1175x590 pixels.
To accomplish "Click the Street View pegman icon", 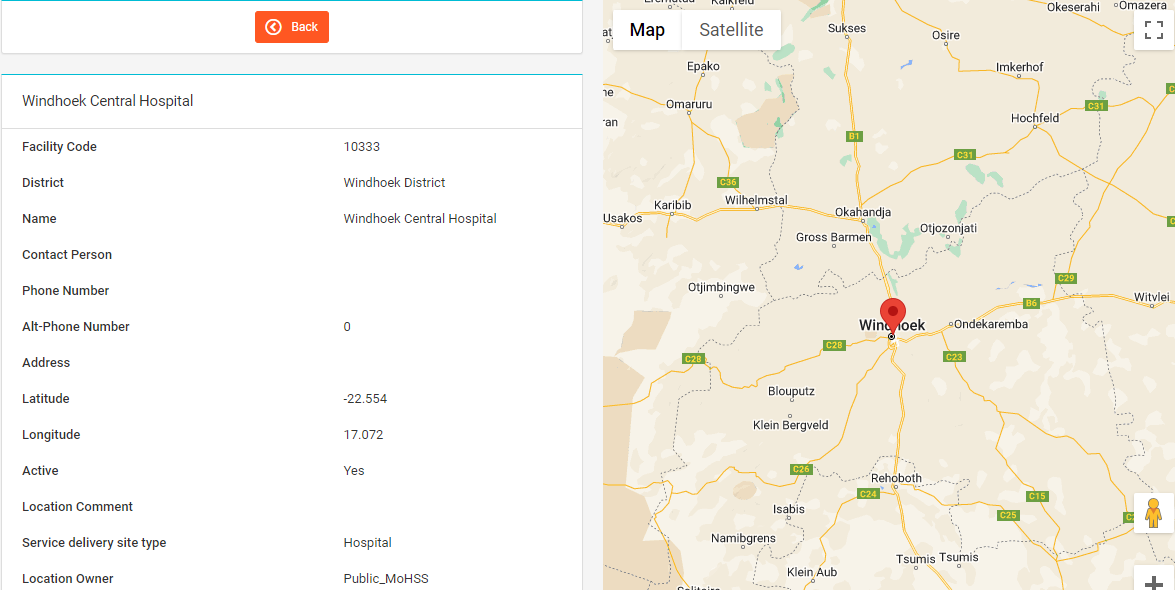I will point(1153,512).
